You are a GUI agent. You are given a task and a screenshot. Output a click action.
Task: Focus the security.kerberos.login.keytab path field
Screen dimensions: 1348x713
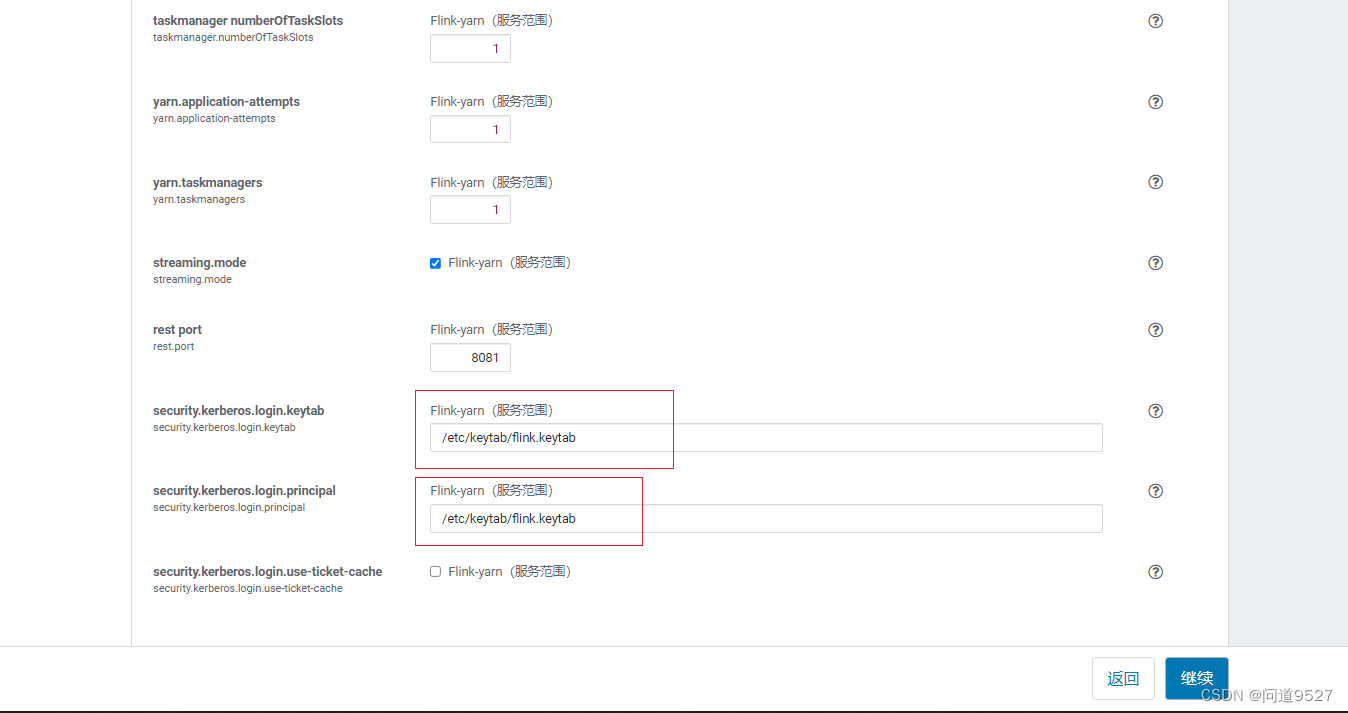[766, 437]
